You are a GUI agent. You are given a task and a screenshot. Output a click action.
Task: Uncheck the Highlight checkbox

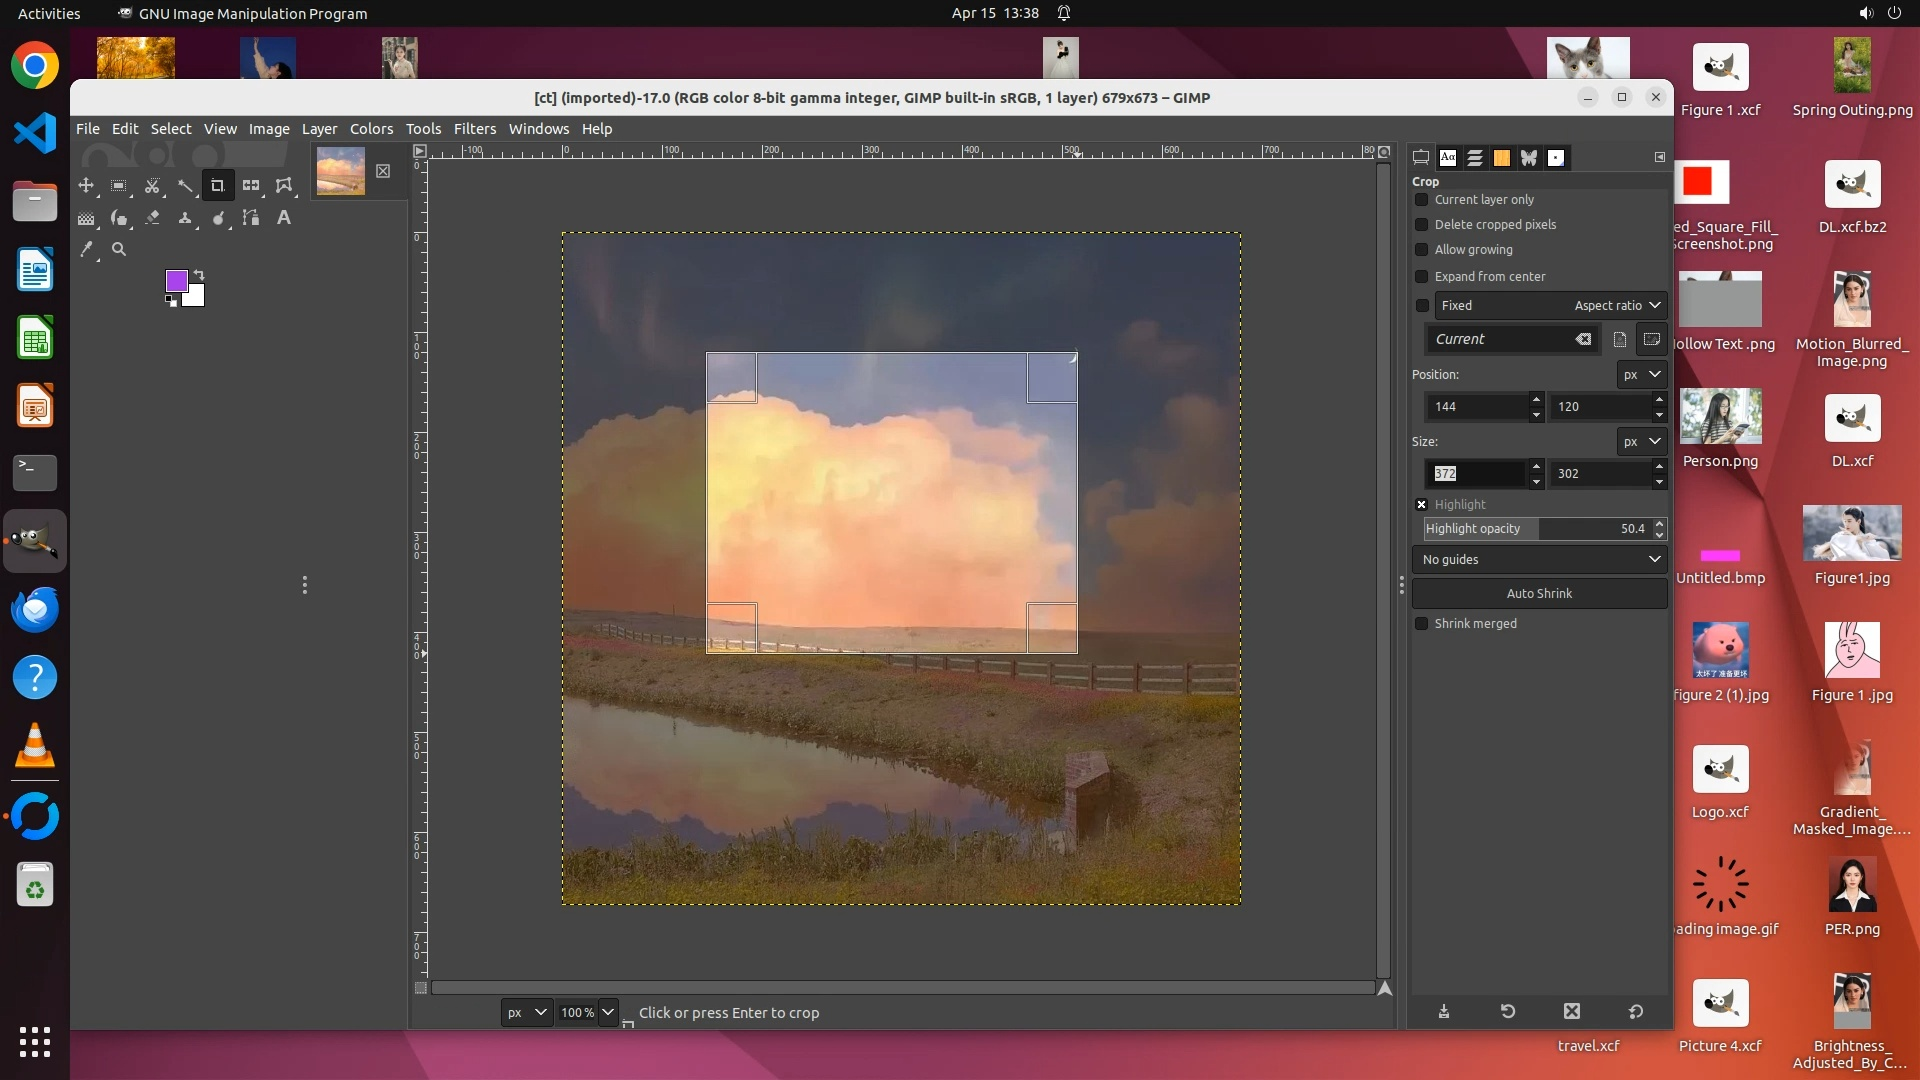tap(1421, 505)
